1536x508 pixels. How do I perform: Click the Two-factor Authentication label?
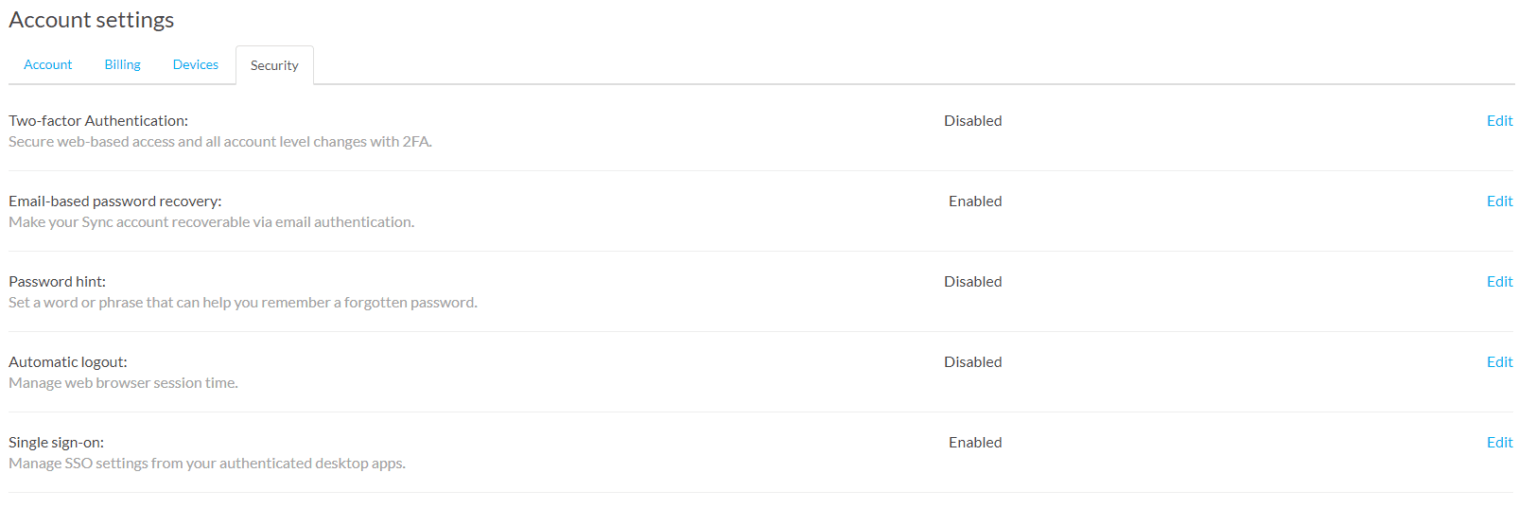[x=98, y=121]
